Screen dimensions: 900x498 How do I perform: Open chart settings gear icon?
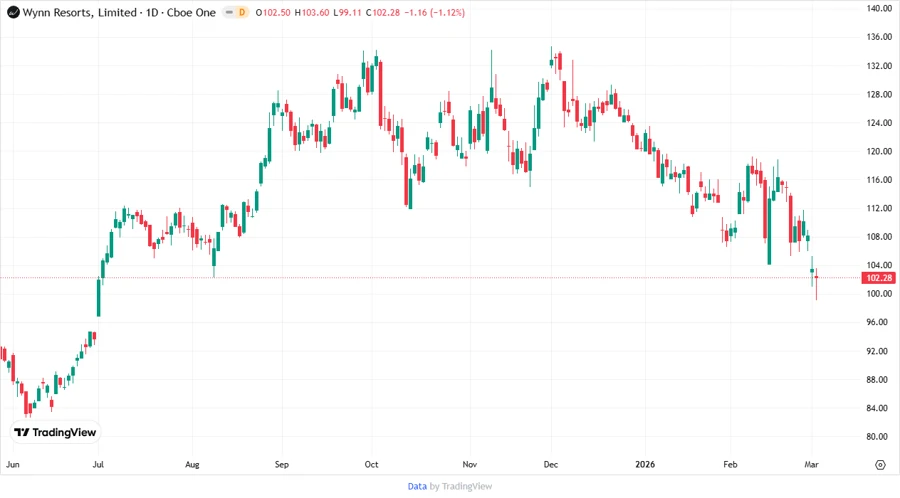tap(880, 465)
